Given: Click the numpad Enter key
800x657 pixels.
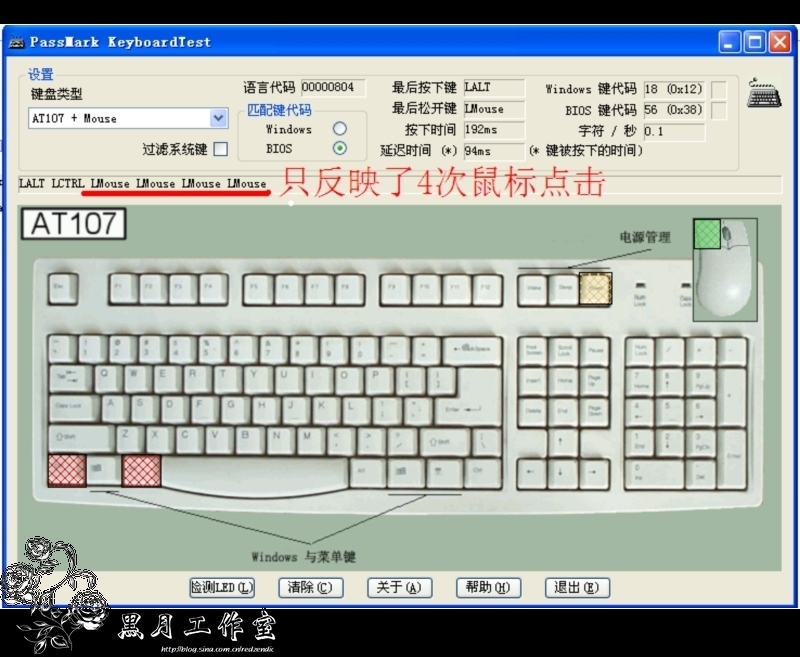Looking at the screenshot, I should [x=733, y=459].
